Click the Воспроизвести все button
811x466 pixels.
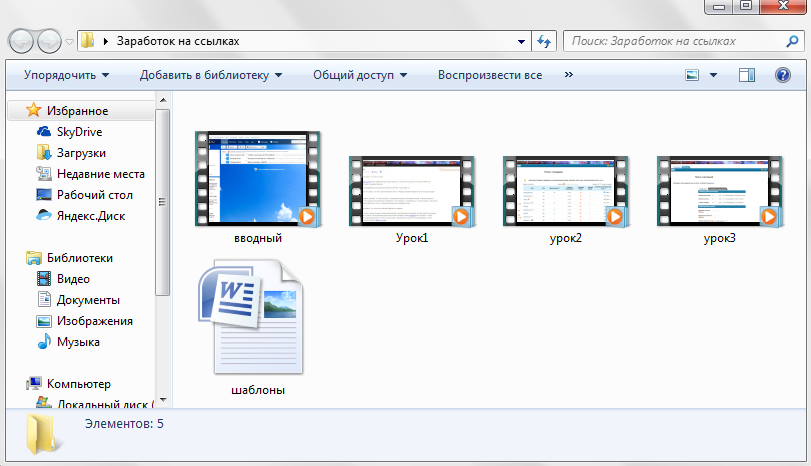[x=490, y=75]
